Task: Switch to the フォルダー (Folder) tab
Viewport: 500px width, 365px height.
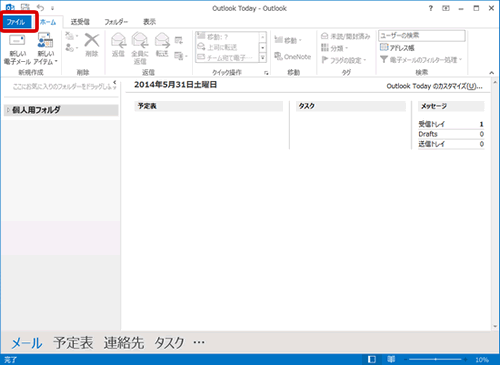Action: pyautogui.click(x=116, y=22)
